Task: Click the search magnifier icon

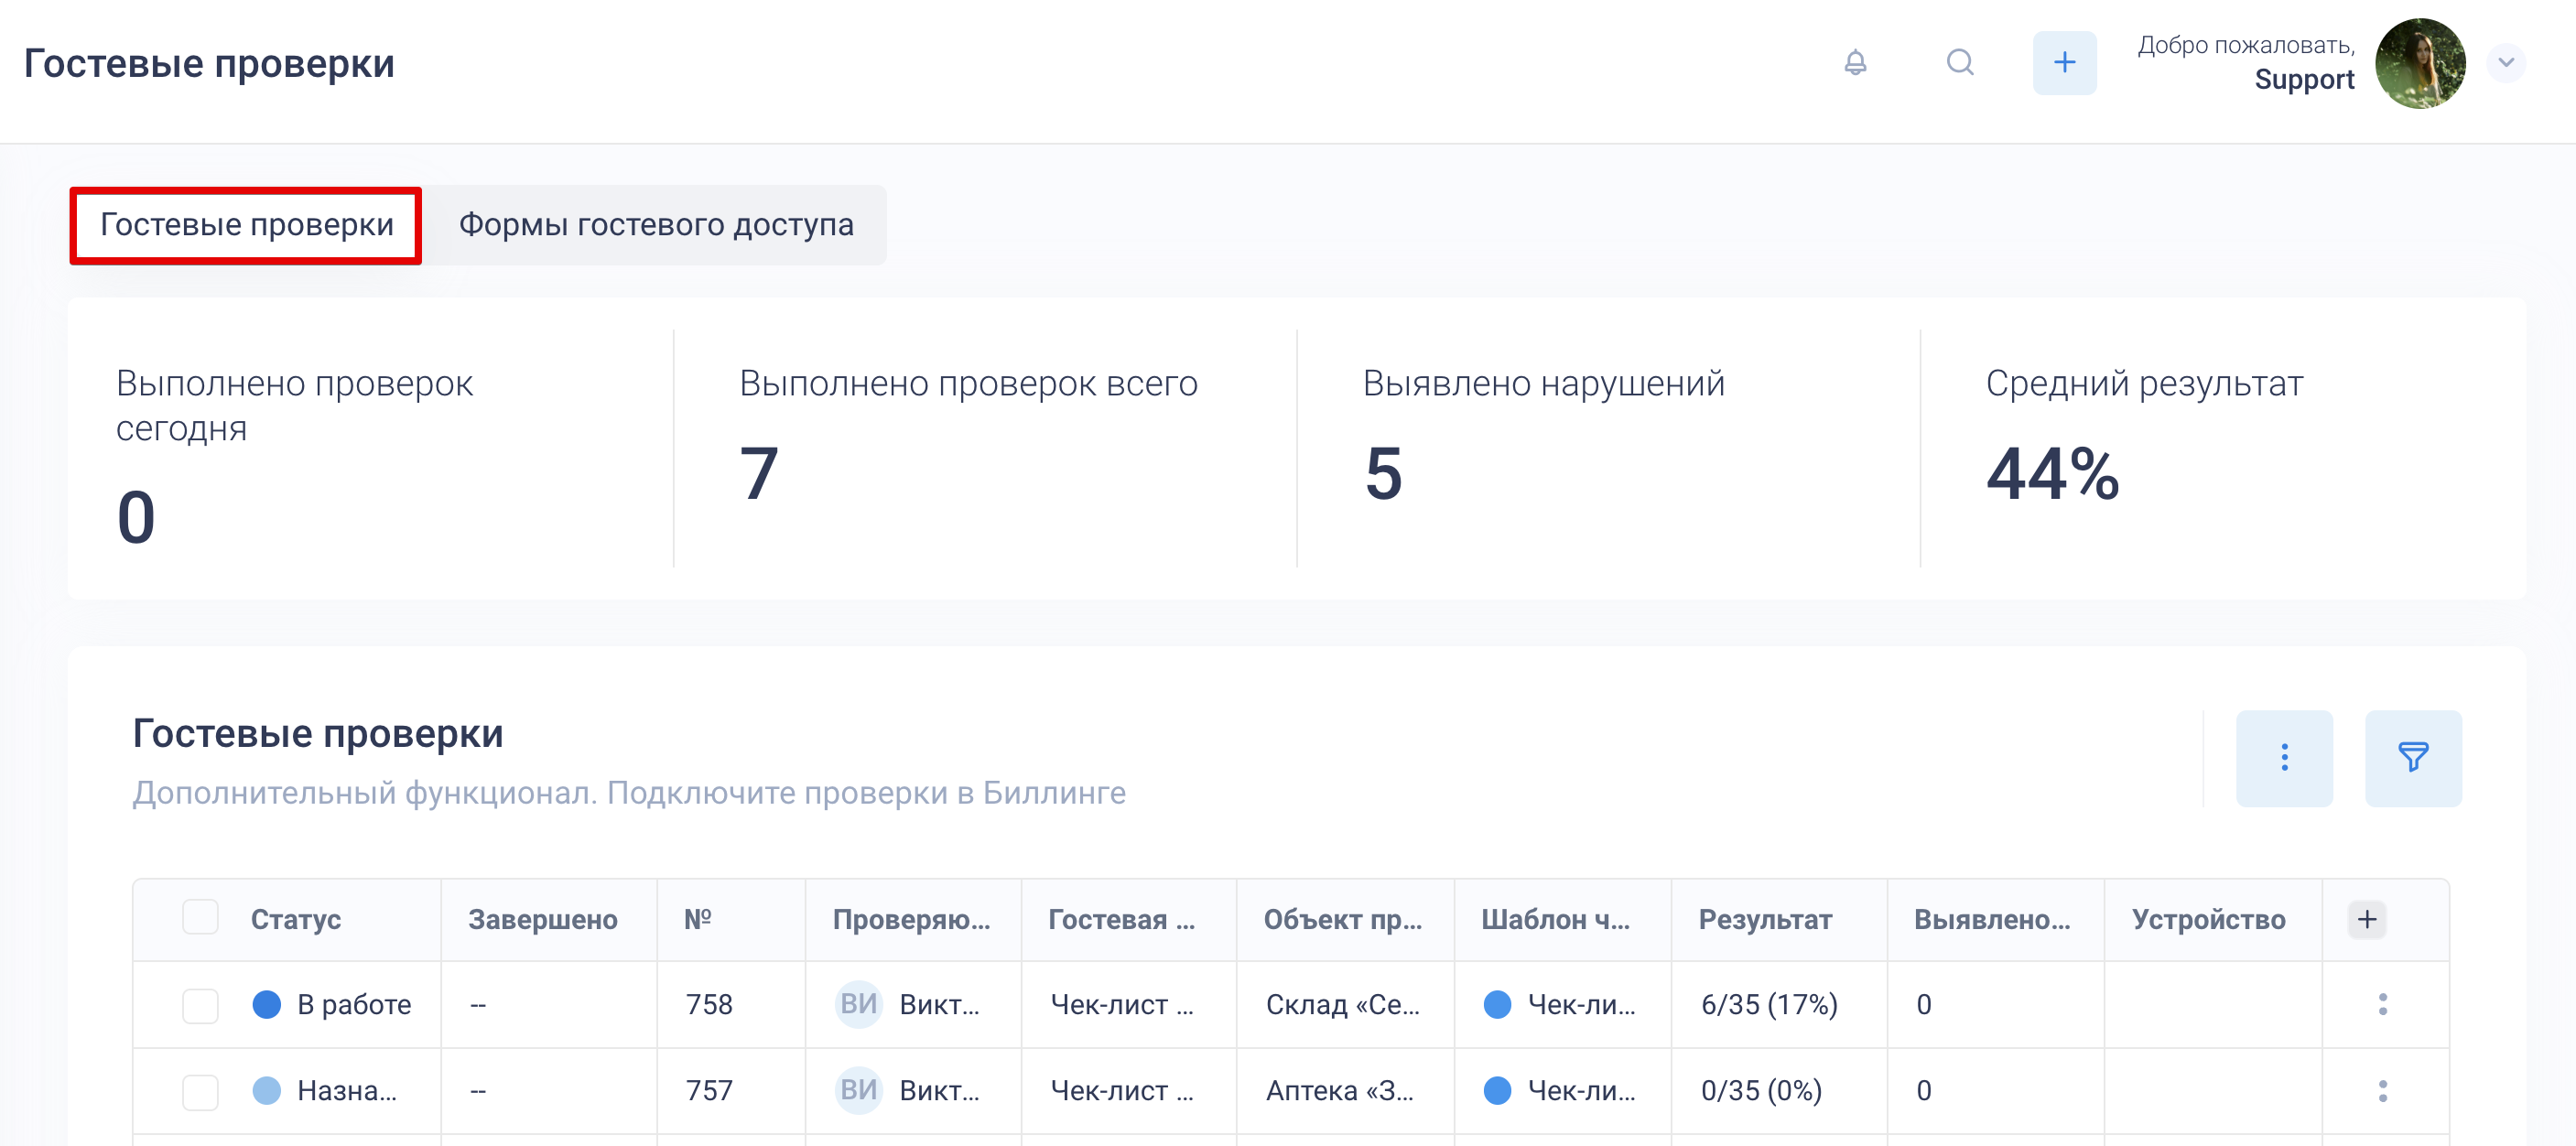Action: click(x=1959, y=63)
